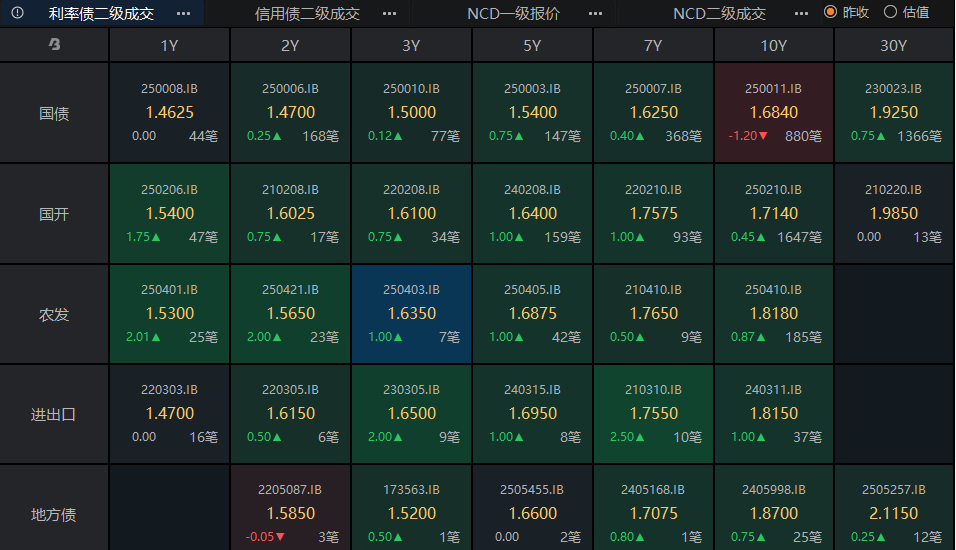Select the 估值 radio button
Viewport: 956px width, 550px height.
tap(890, 12)
